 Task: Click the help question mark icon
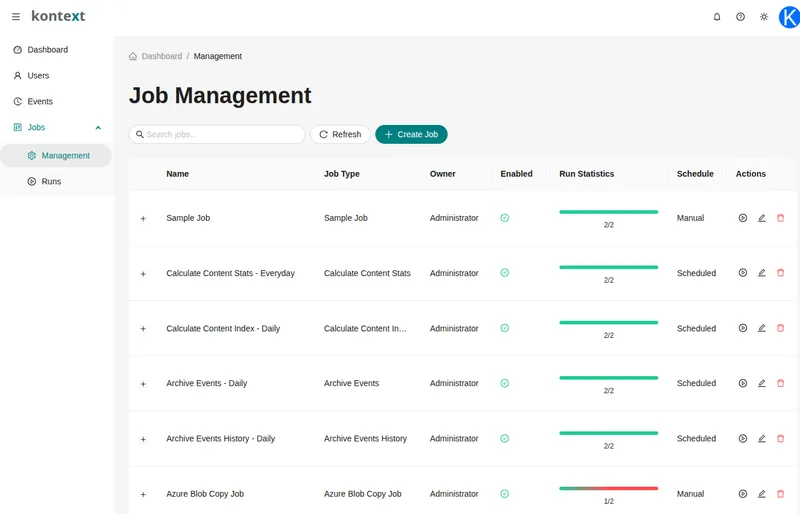740,17
